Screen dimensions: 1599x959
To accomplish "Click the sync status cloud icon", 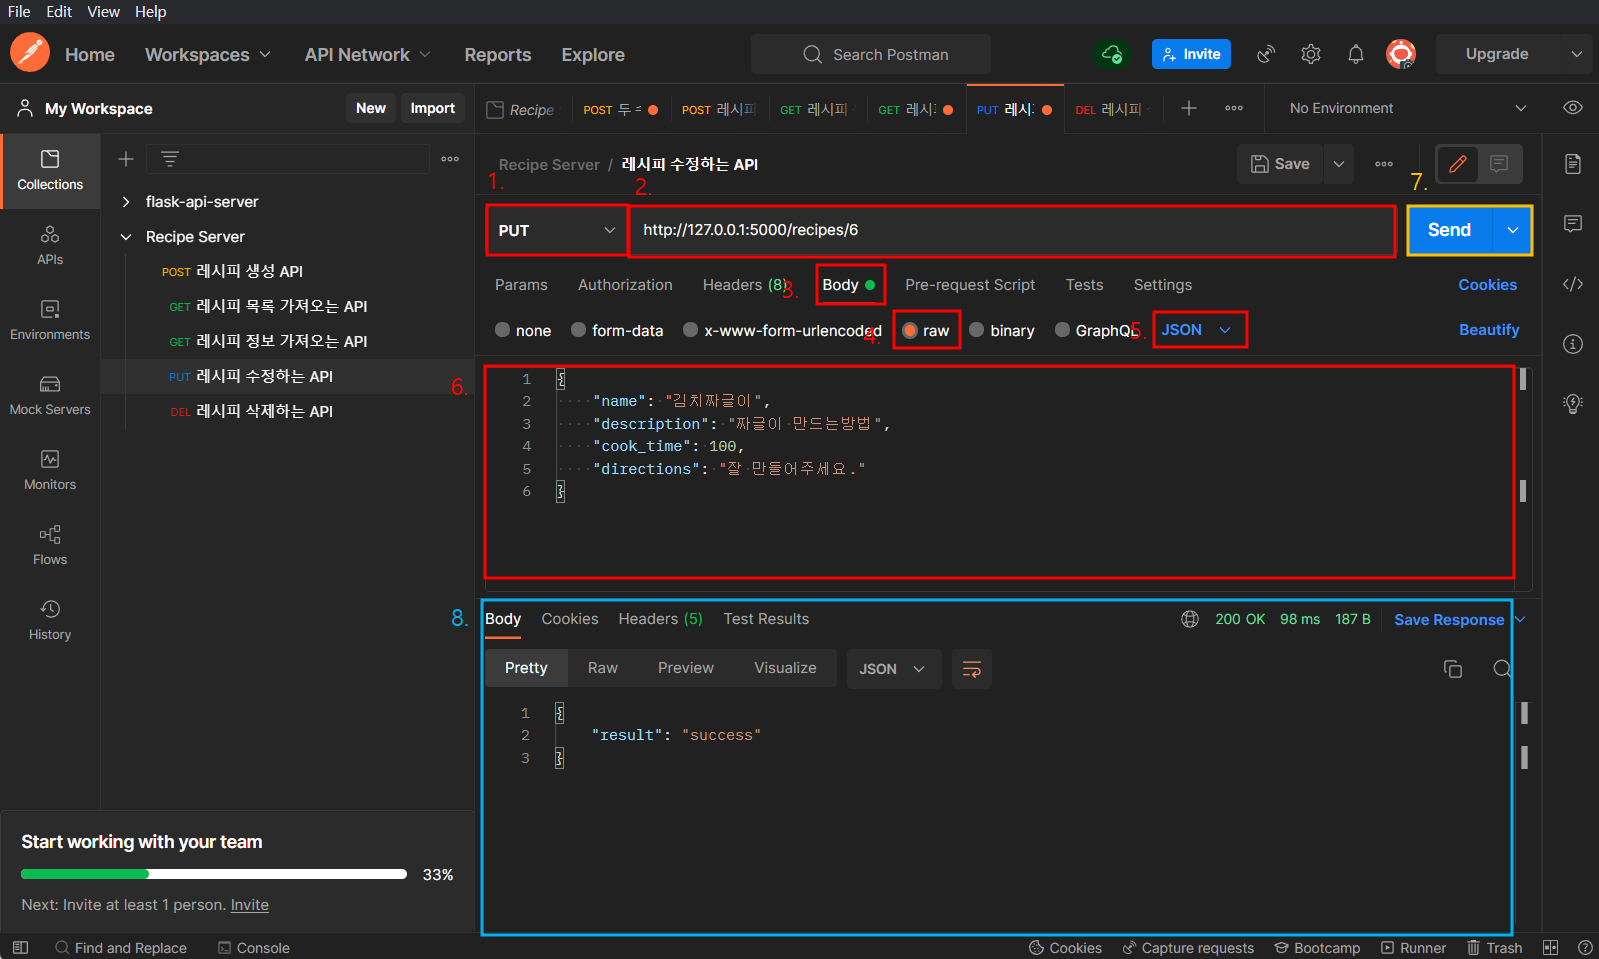I will pyautogui.click(x=1112, y=54).
